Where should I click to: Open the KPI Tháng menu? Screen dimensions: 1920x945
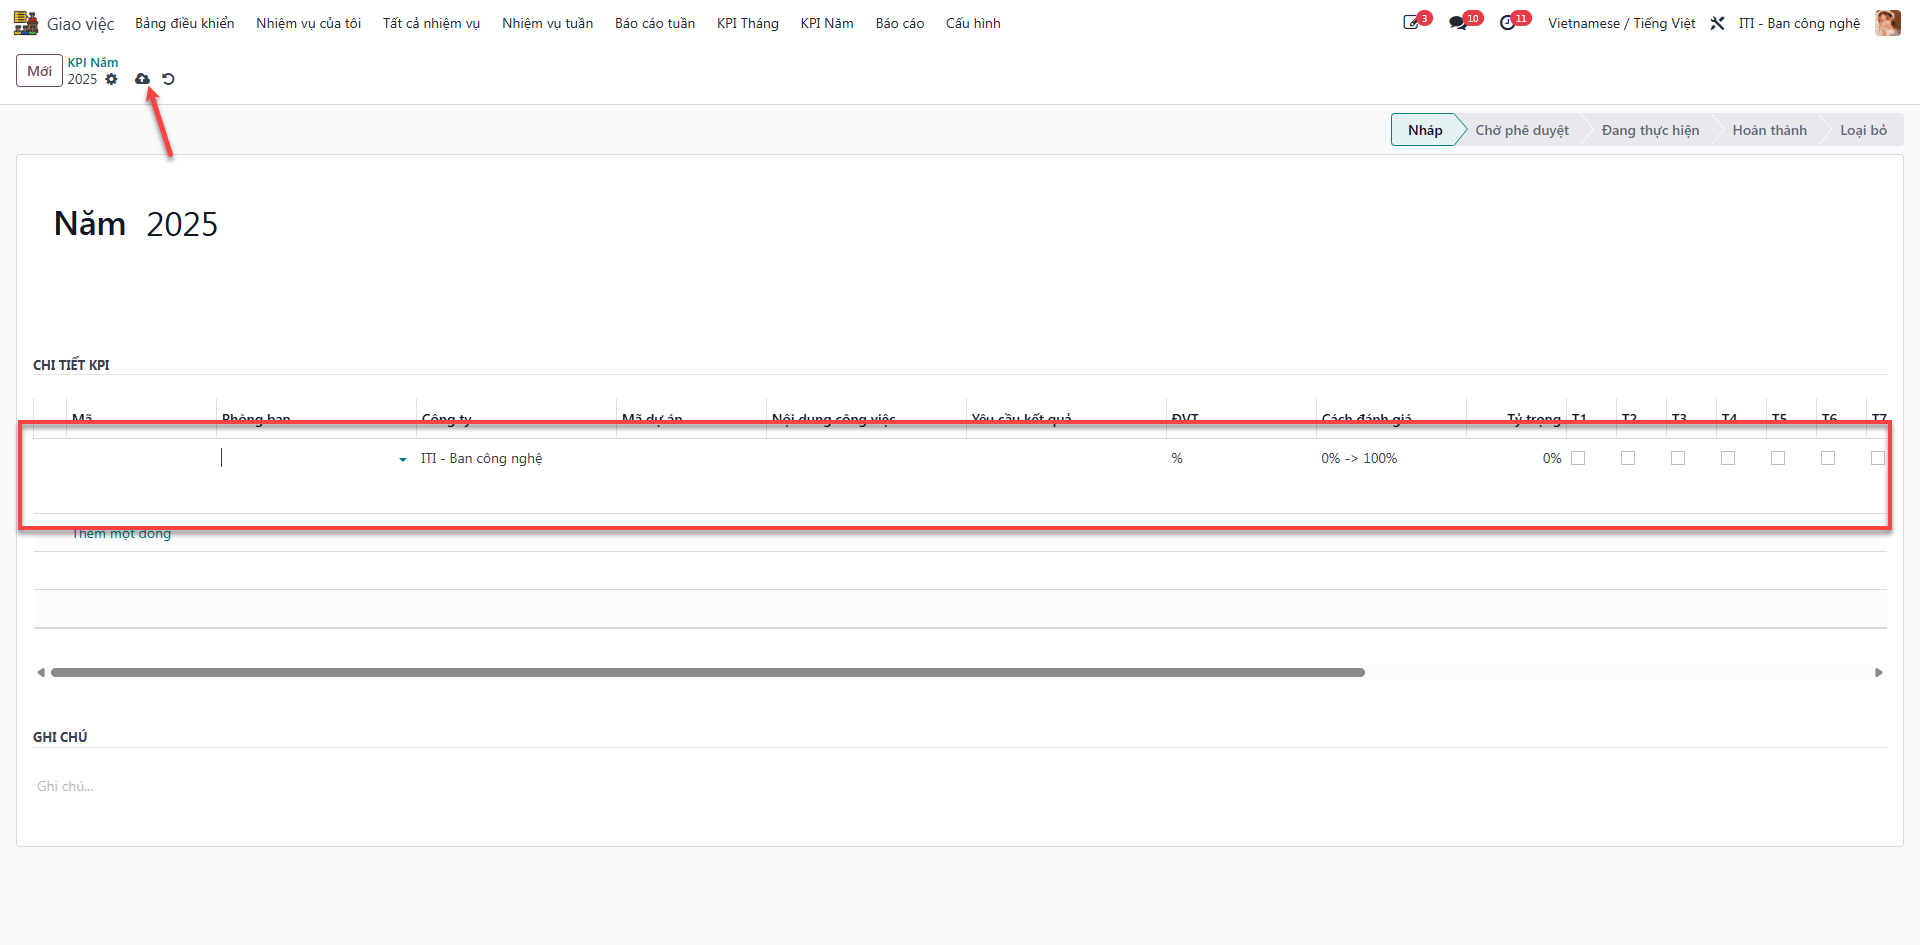(748, 23)
